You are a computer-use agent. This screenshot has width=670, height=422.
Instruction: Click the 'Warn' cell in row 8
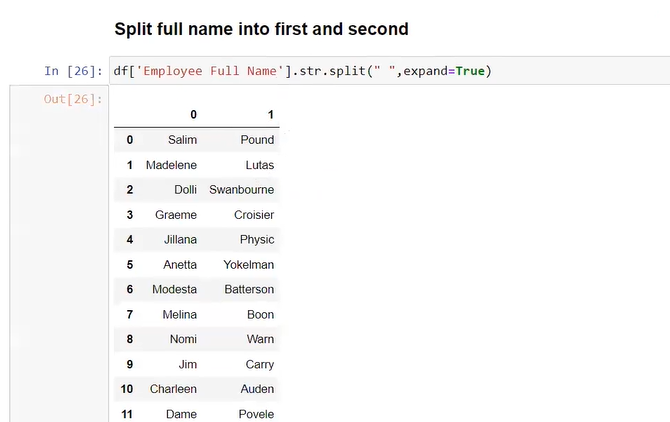click(260, 340)
